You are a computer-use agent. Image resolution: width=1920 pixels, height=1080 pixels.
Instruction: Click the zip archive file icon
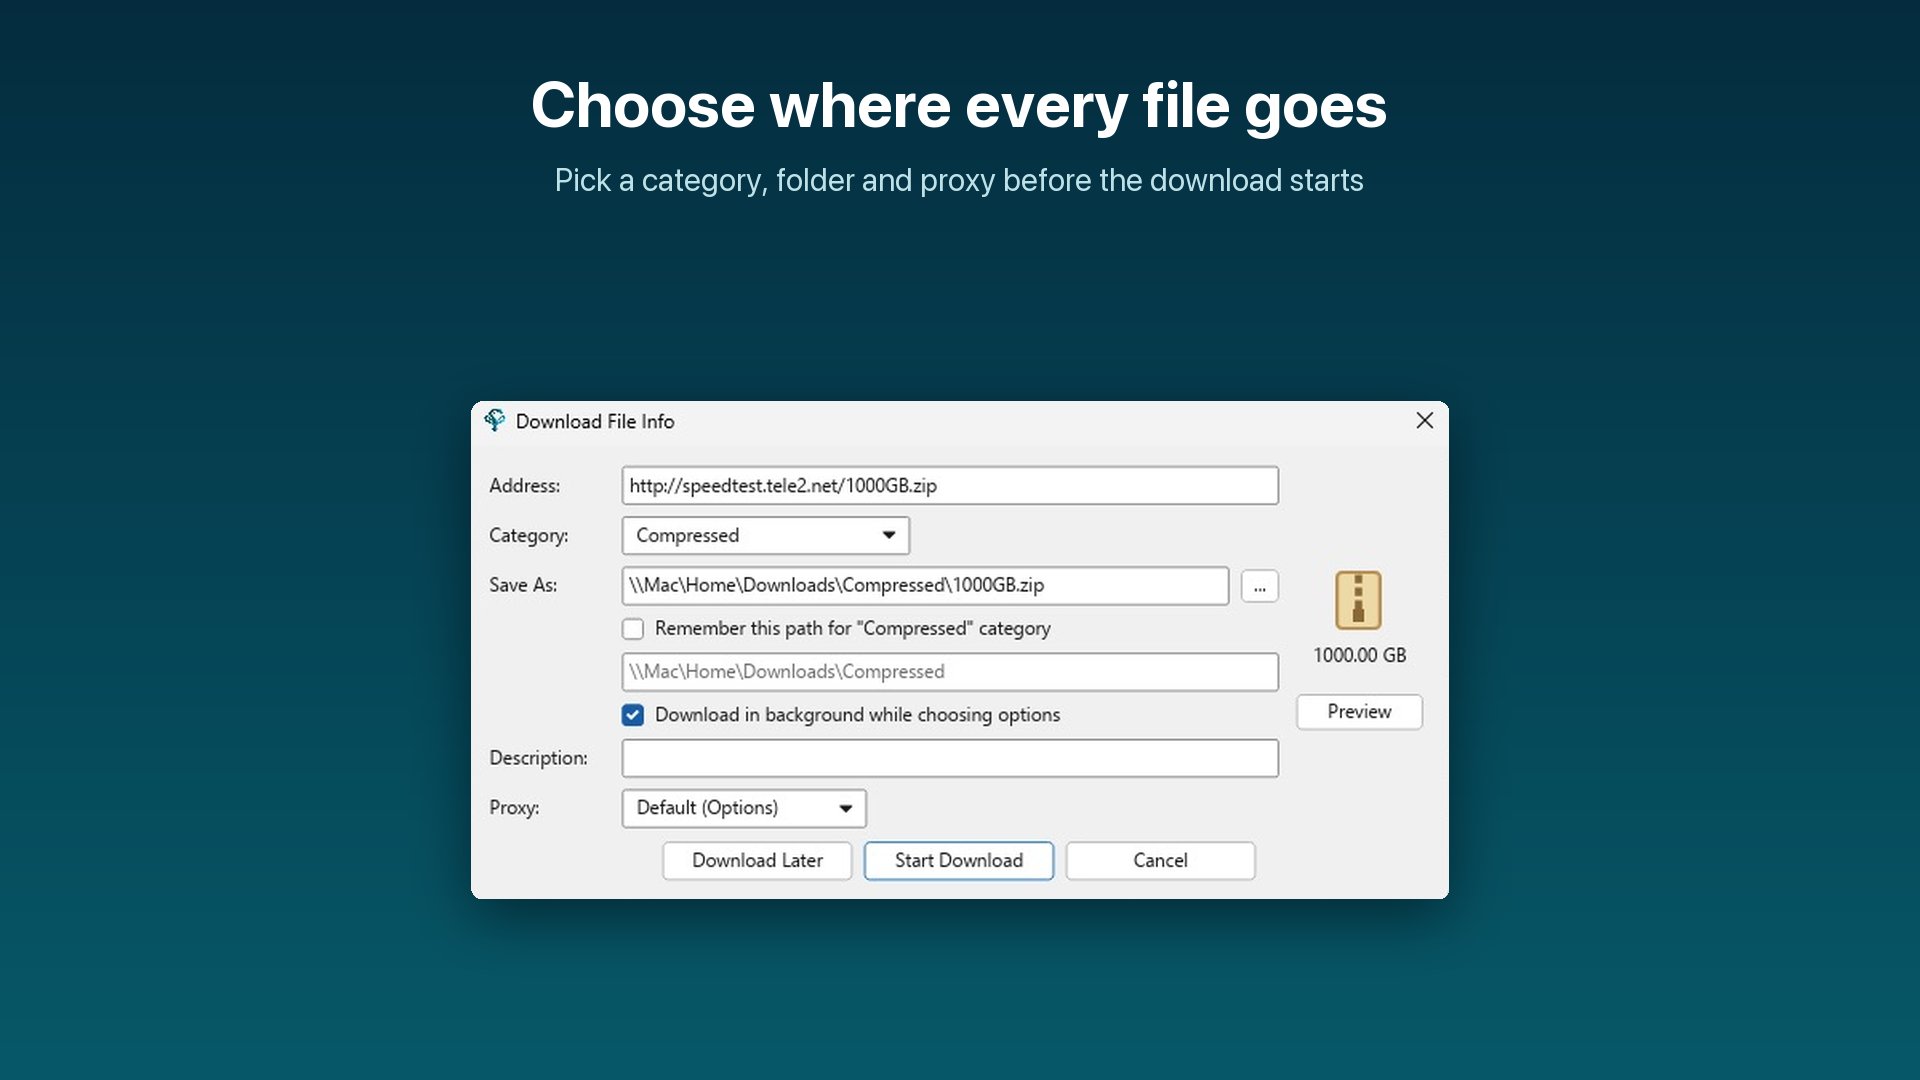coord(1358,600)
